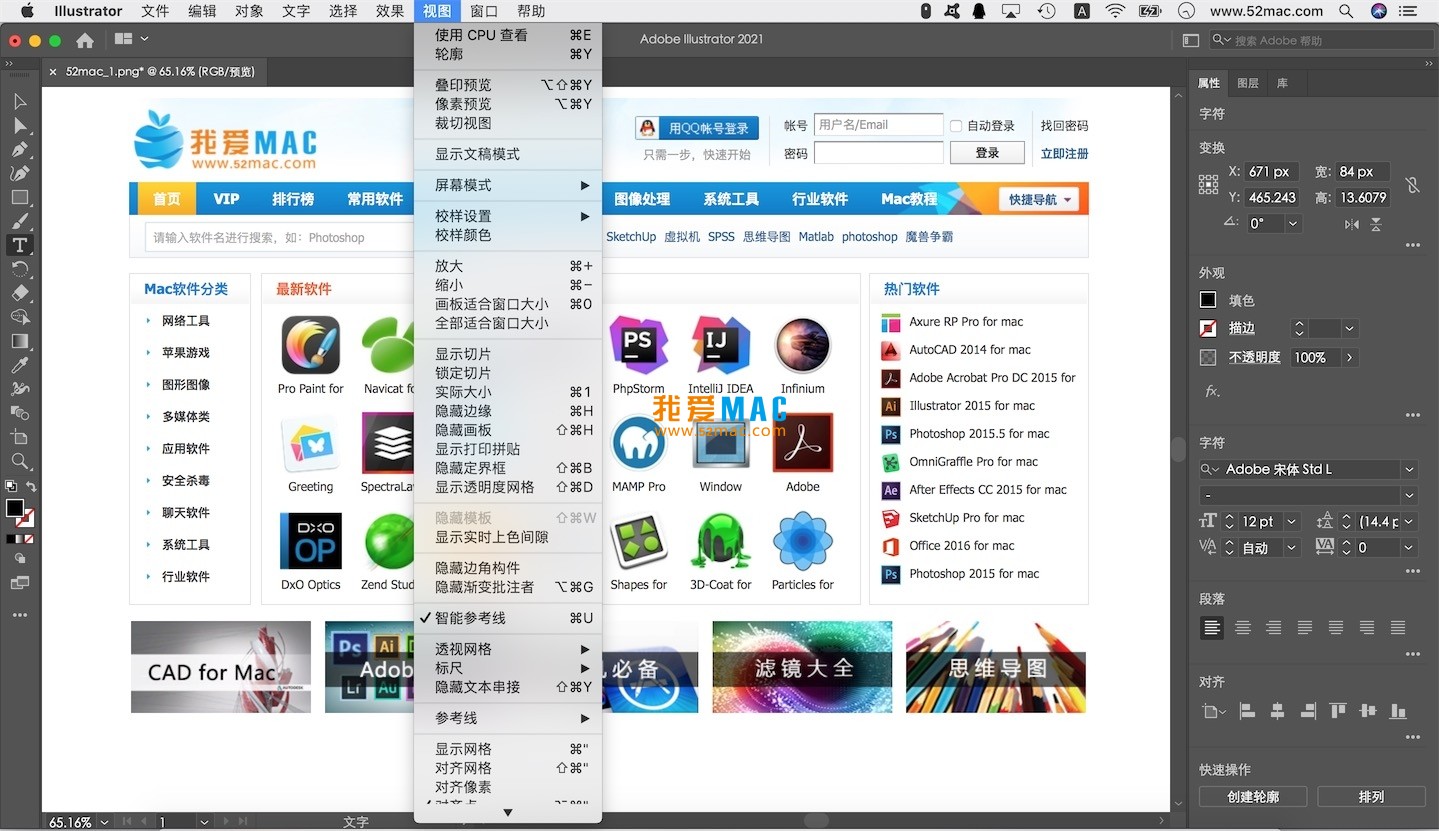Click reference point grid in Transform

[x=1208, y=184]
